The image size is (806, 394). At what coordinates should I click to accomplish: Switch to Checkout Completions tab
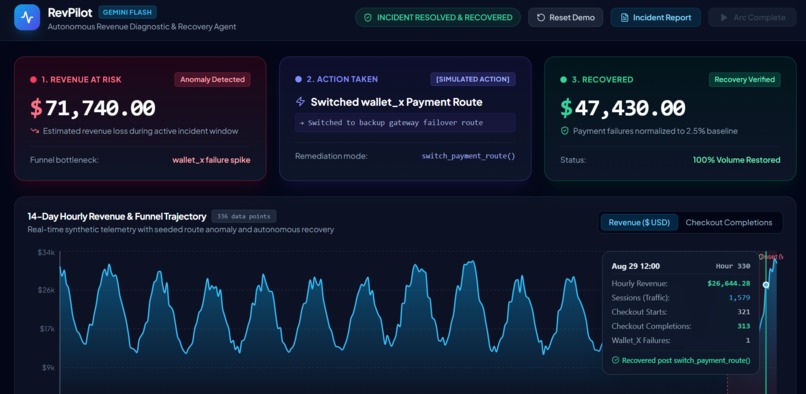[729, 223]
